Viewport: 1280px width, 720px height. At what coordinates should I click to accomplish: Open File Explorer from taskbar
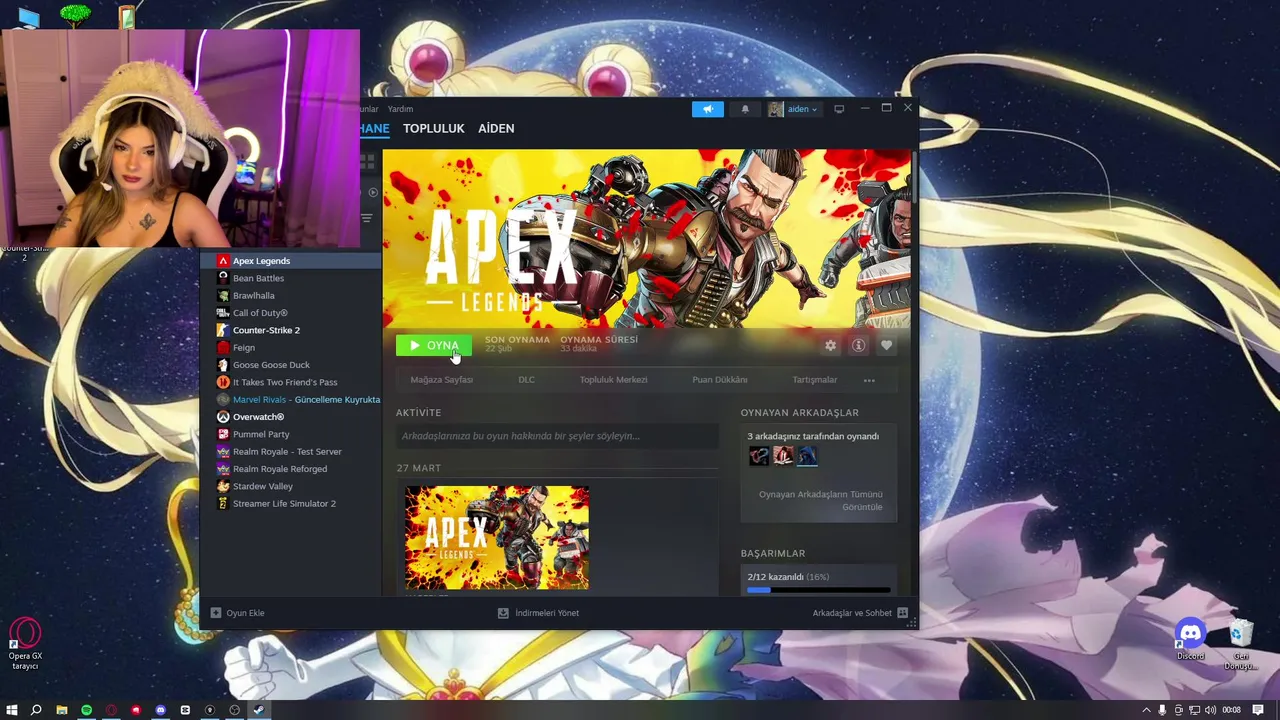coord(62,710)
